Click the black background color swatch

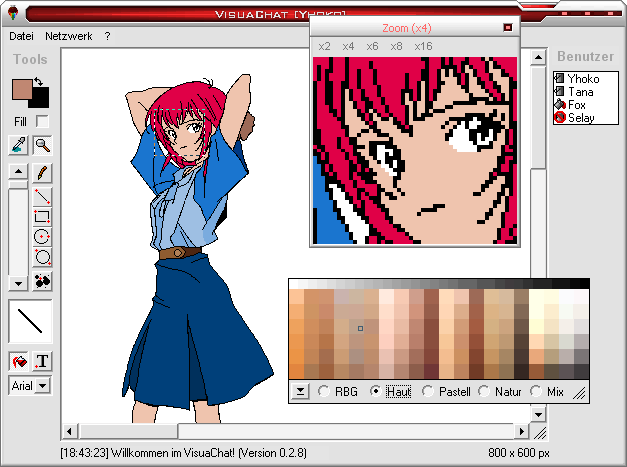(x=42, y=98)
